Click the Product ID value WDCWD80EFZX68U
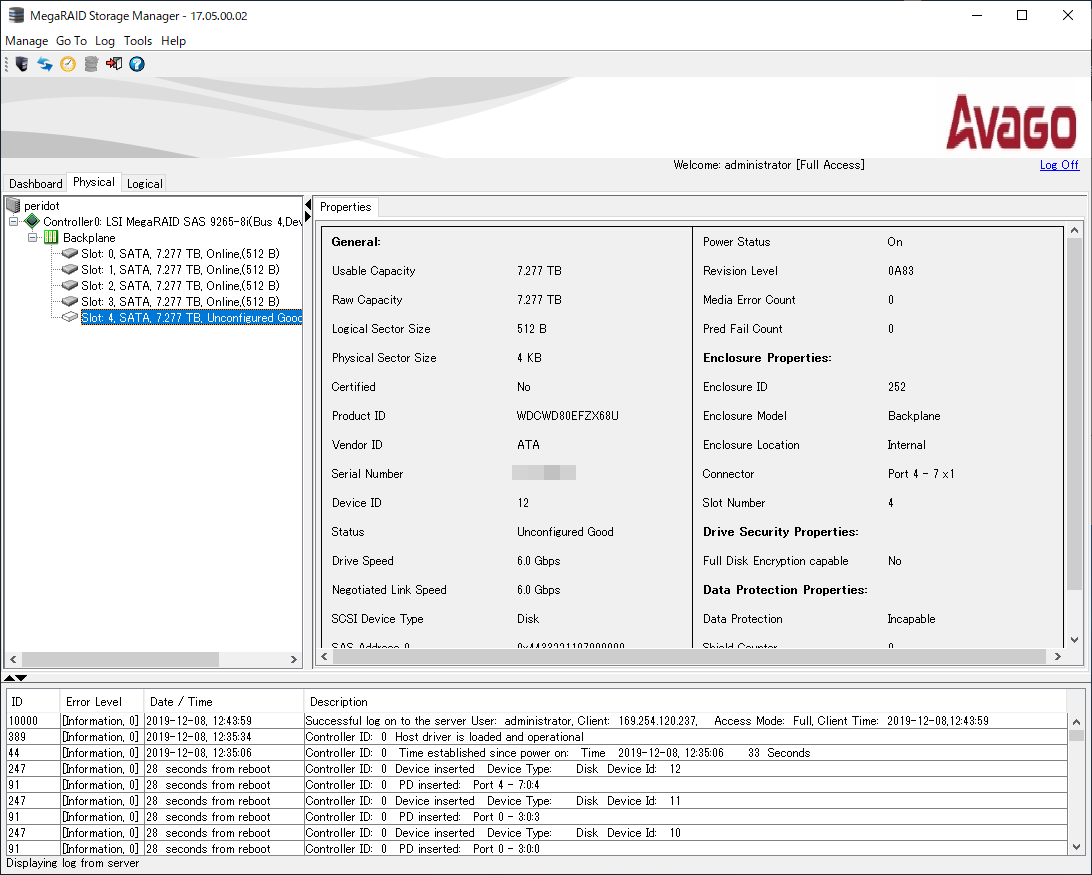 point(568,416)
